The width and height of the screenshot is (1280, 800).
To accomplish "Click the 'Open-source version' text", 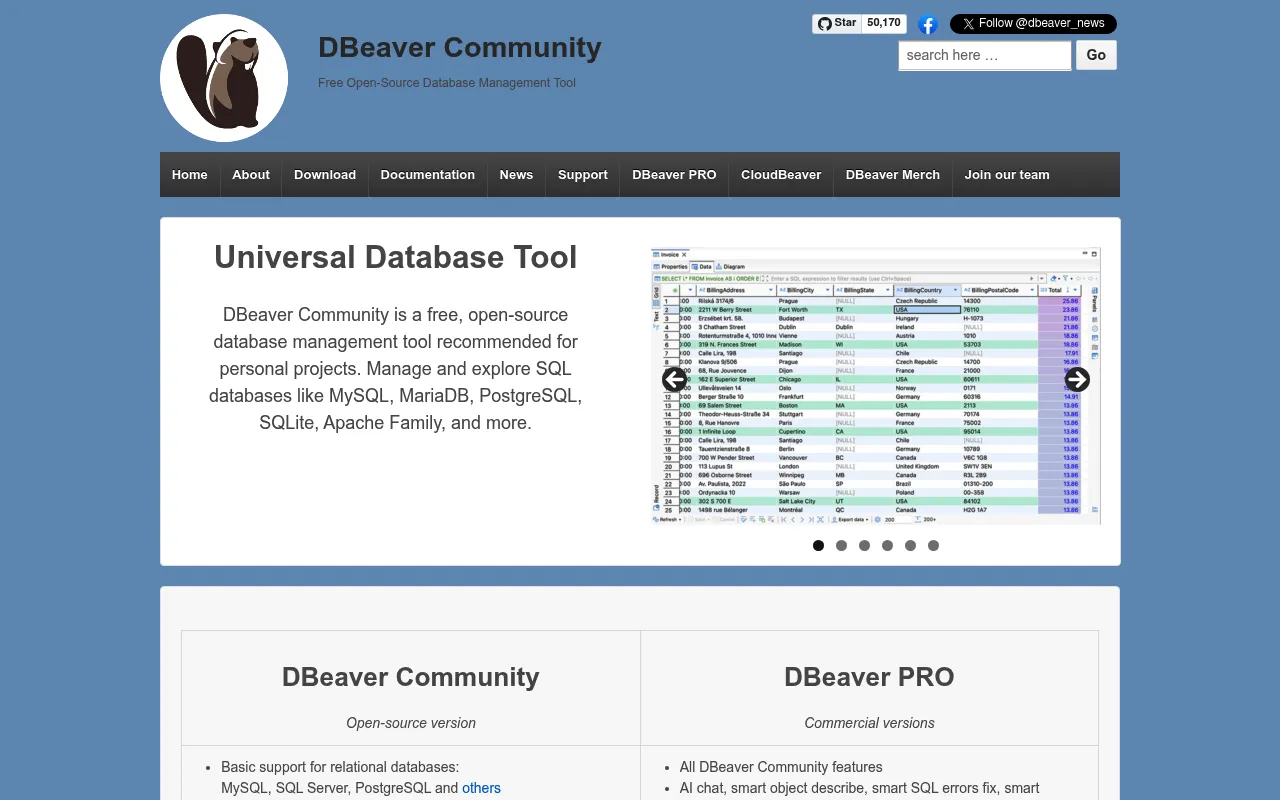I will coord(411,723).
